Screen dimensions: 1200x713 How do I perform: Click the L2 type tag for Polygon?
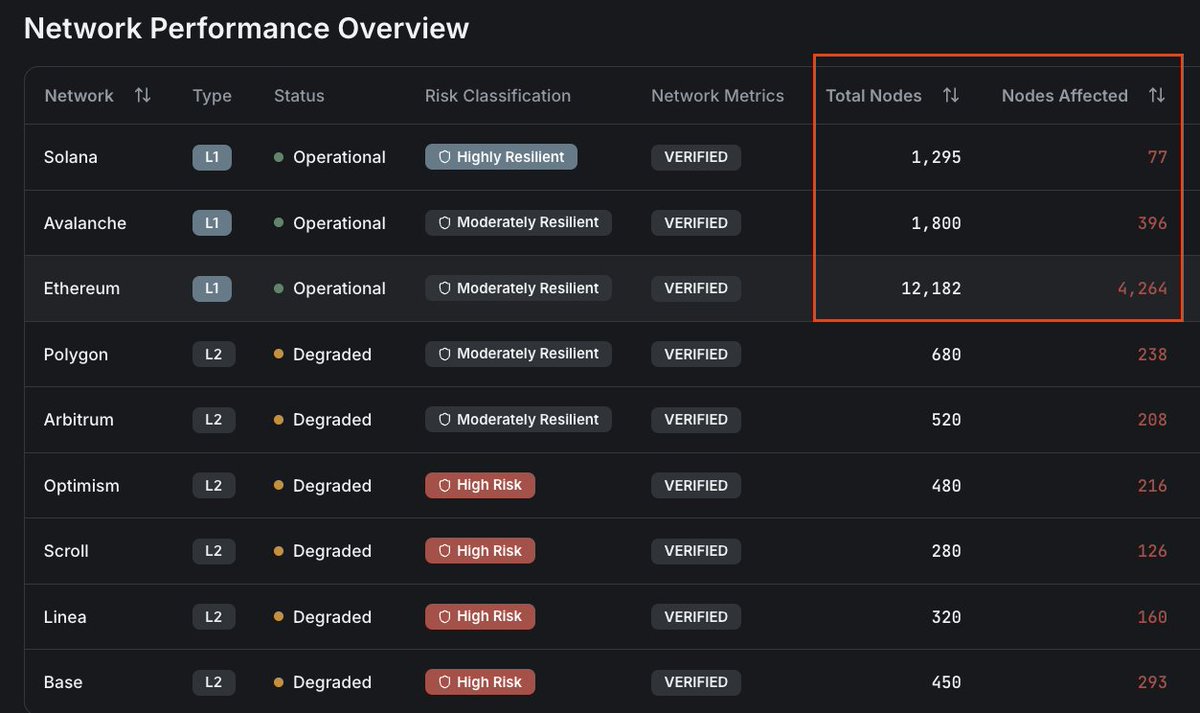(214, 354)
